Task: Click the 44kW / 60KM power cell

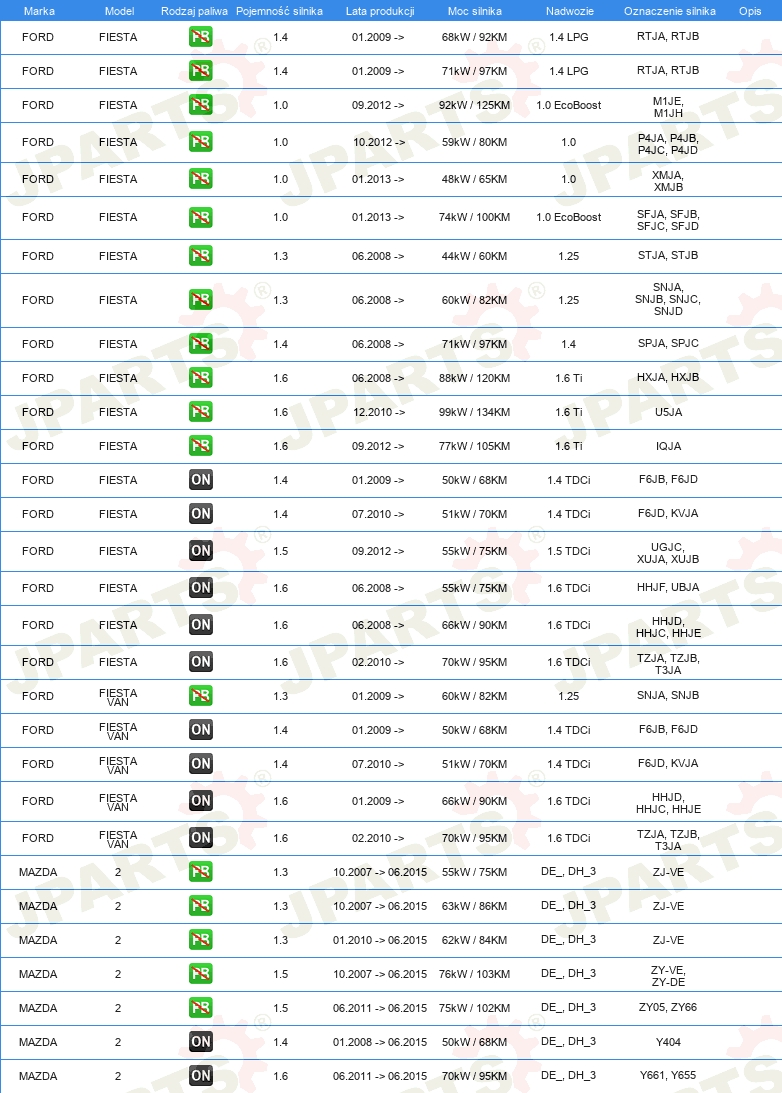Action: point(475,256)
